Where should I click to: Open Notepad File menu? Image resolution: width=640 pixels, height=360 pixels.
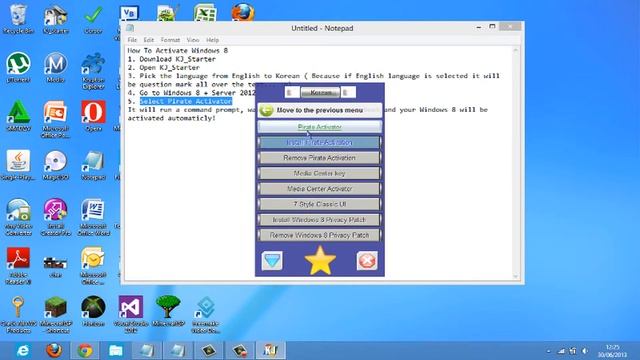(x=132, y=40)
